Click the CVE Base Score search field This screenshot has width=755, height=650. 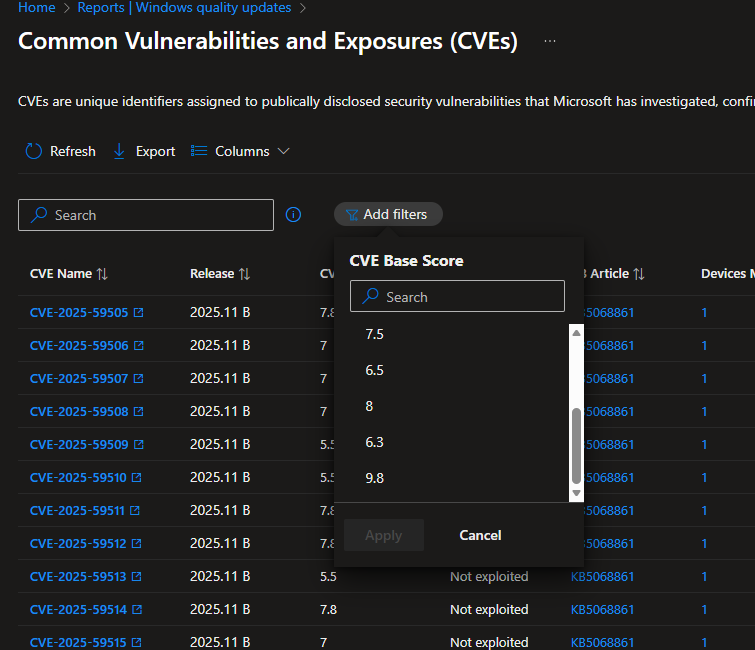457,297
